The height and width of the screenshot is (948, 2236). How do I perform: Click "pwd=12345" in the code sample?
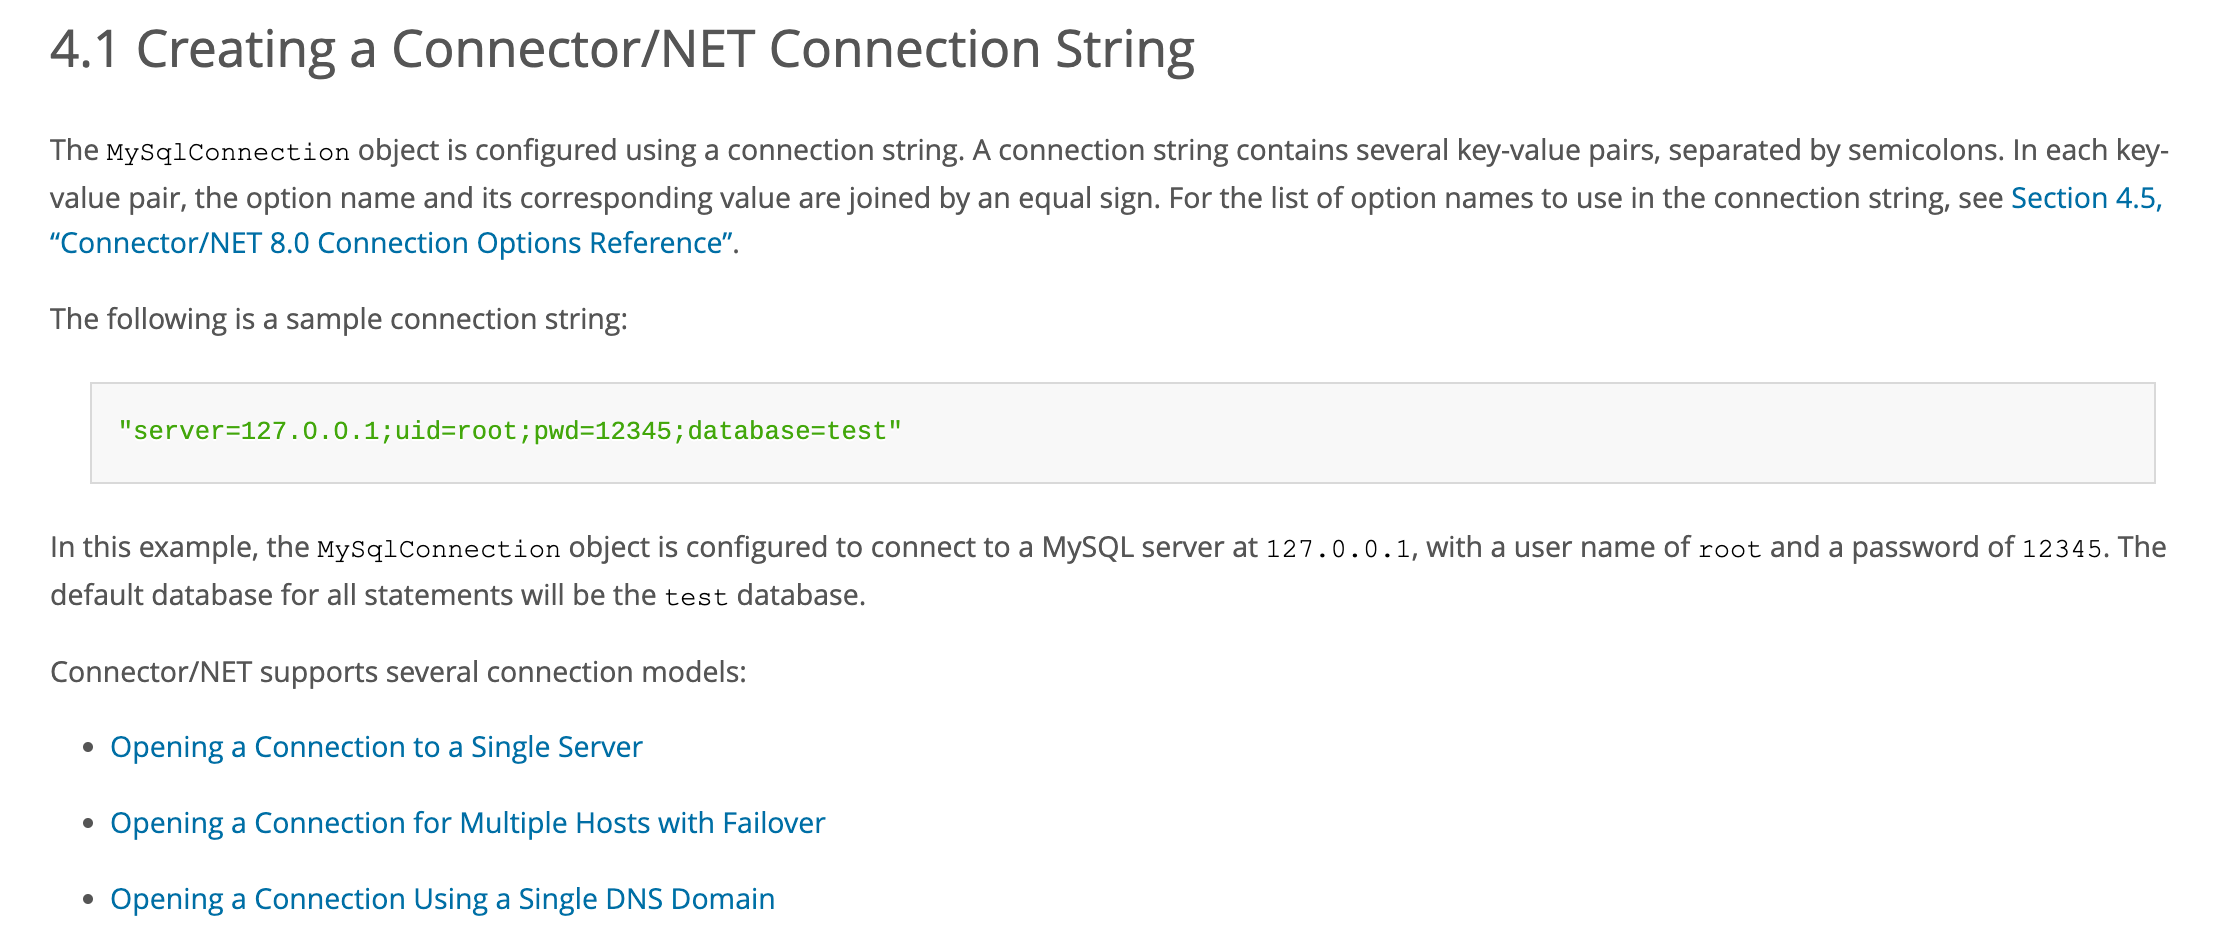pyautogui.click(x=602, y=432)
